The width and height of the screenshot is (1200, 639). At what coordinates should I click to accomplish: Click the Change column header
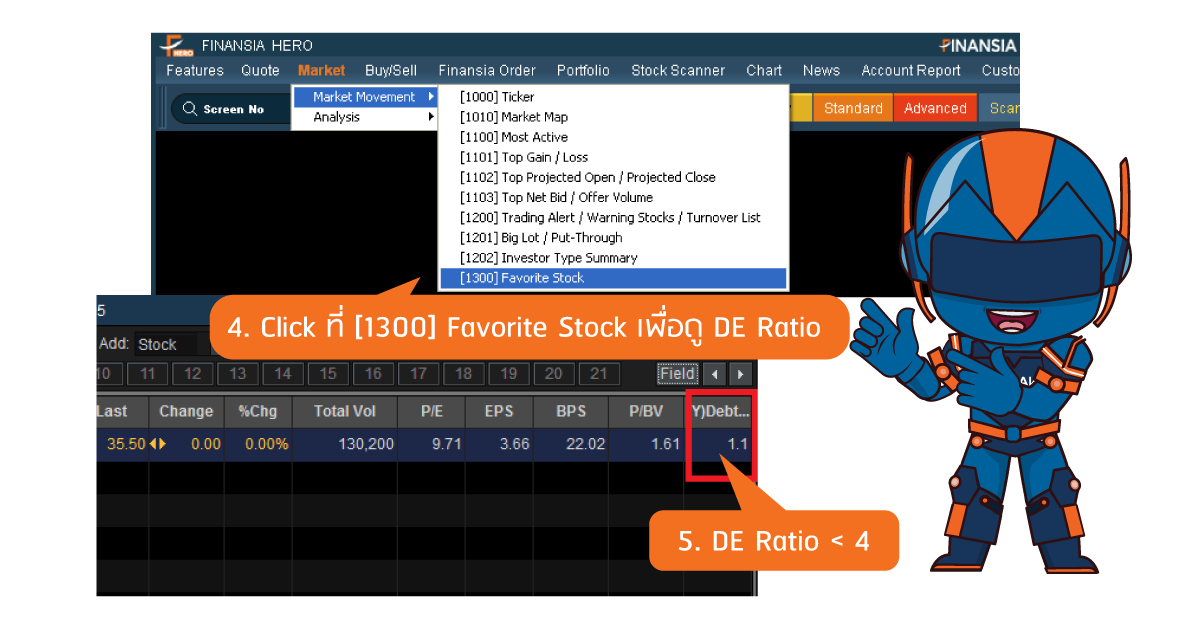(x=186, y=411)
